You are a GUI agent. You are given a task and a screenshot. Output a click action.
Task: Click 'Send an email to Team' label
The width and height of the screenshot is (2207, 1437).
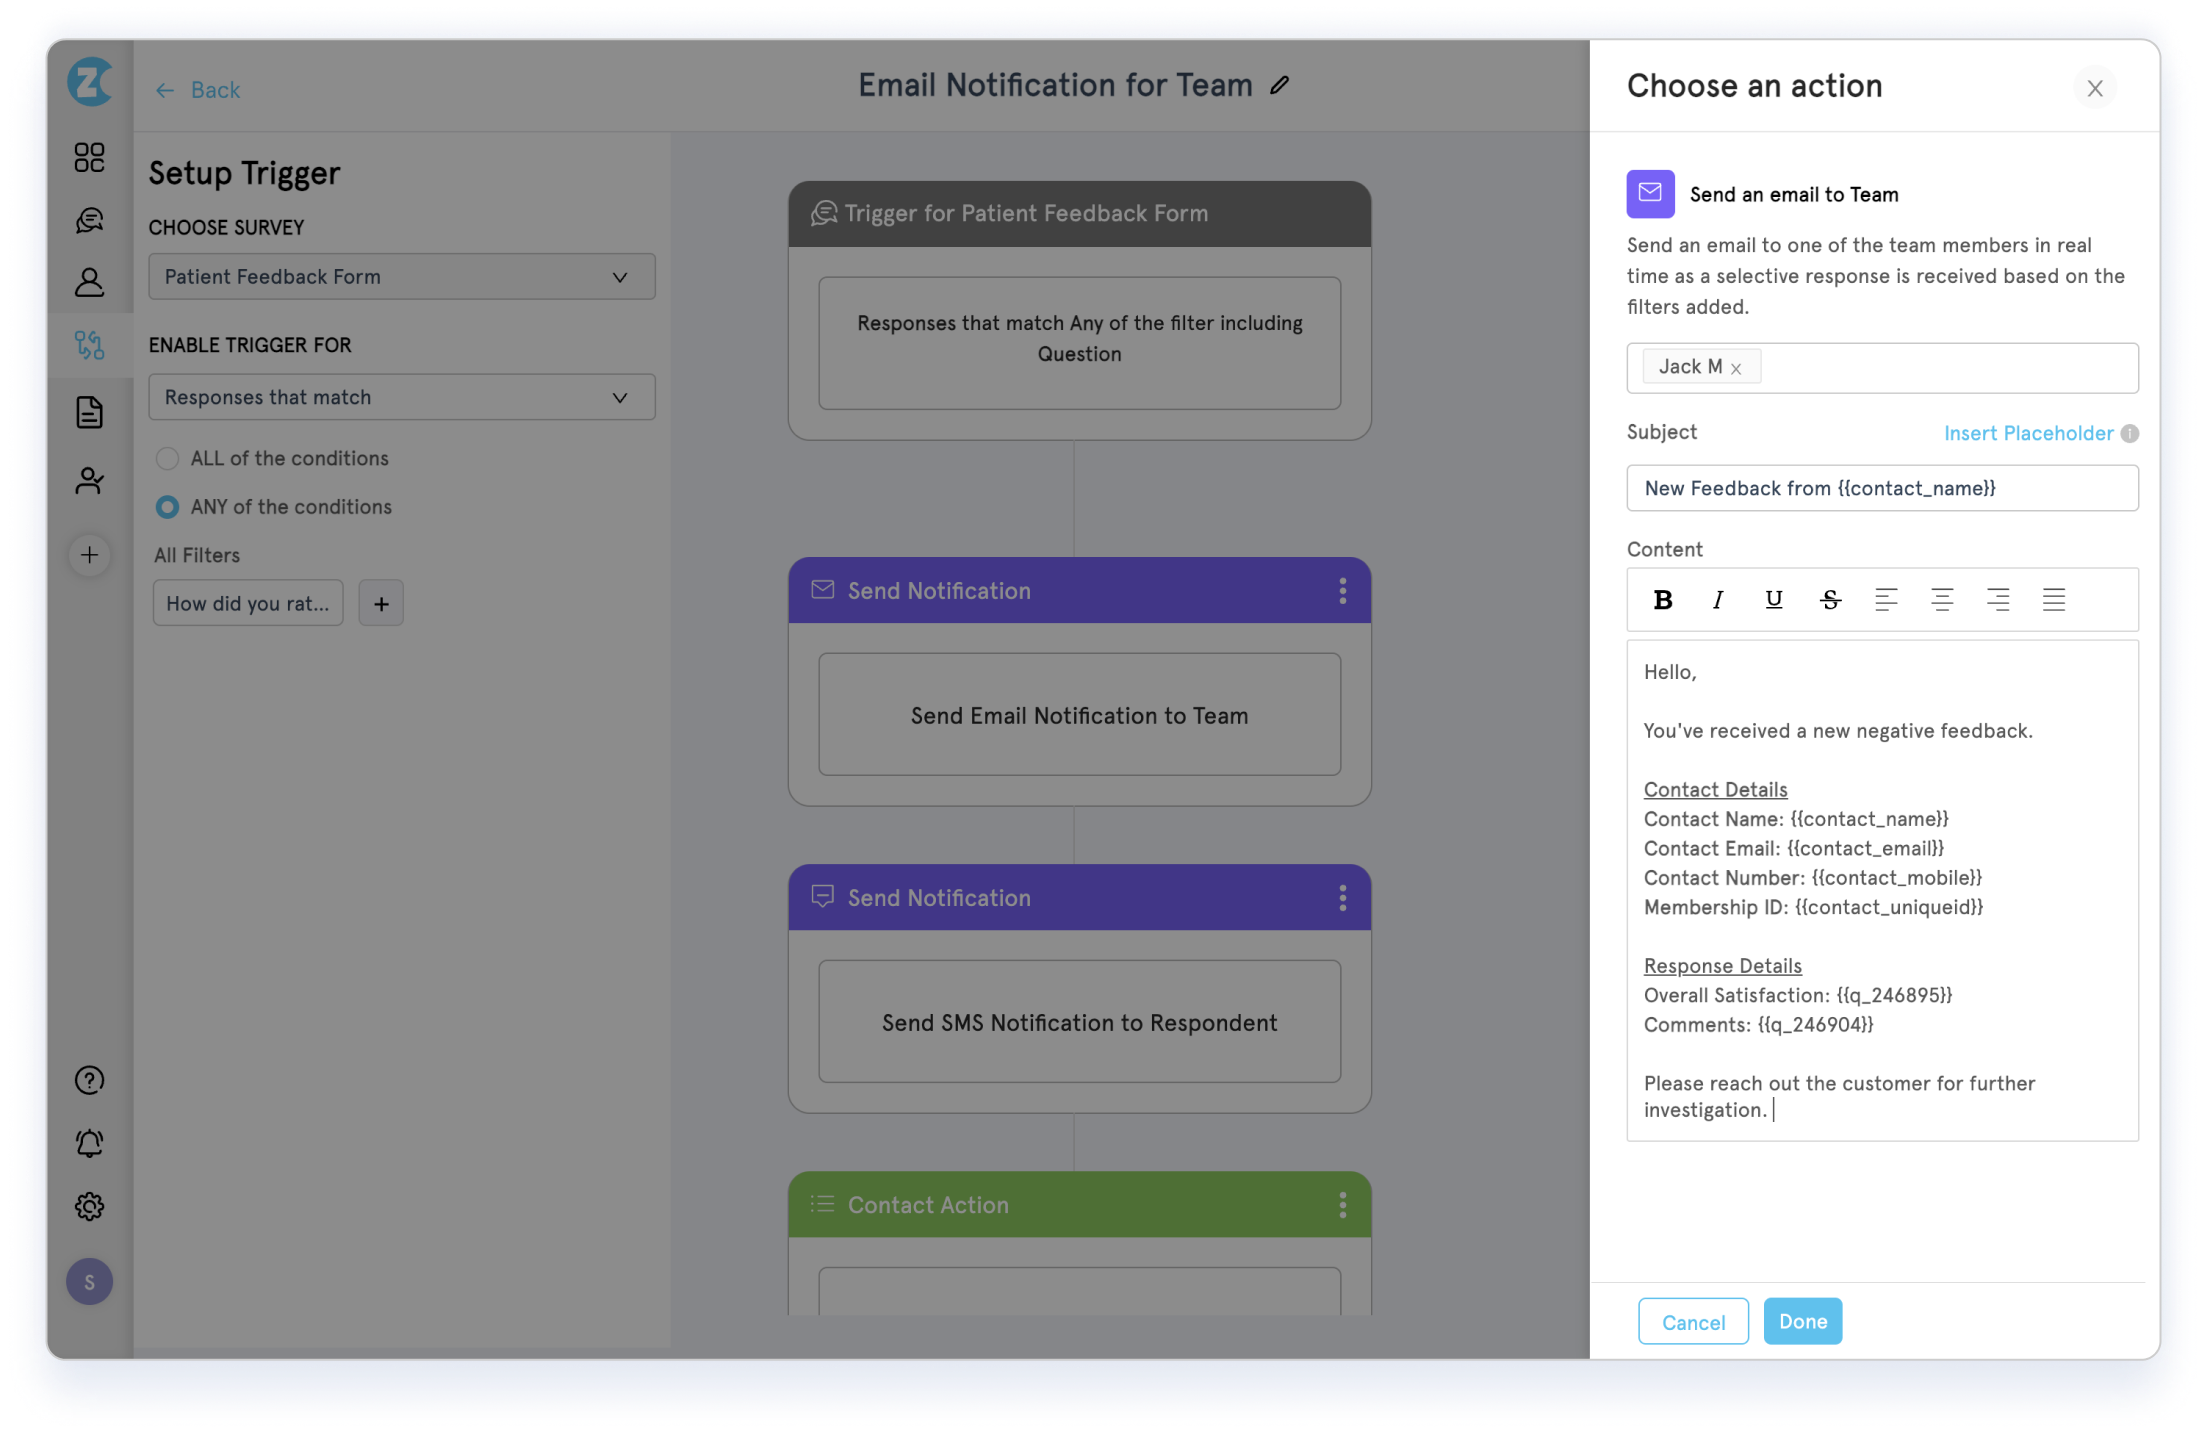[1794, 195]
